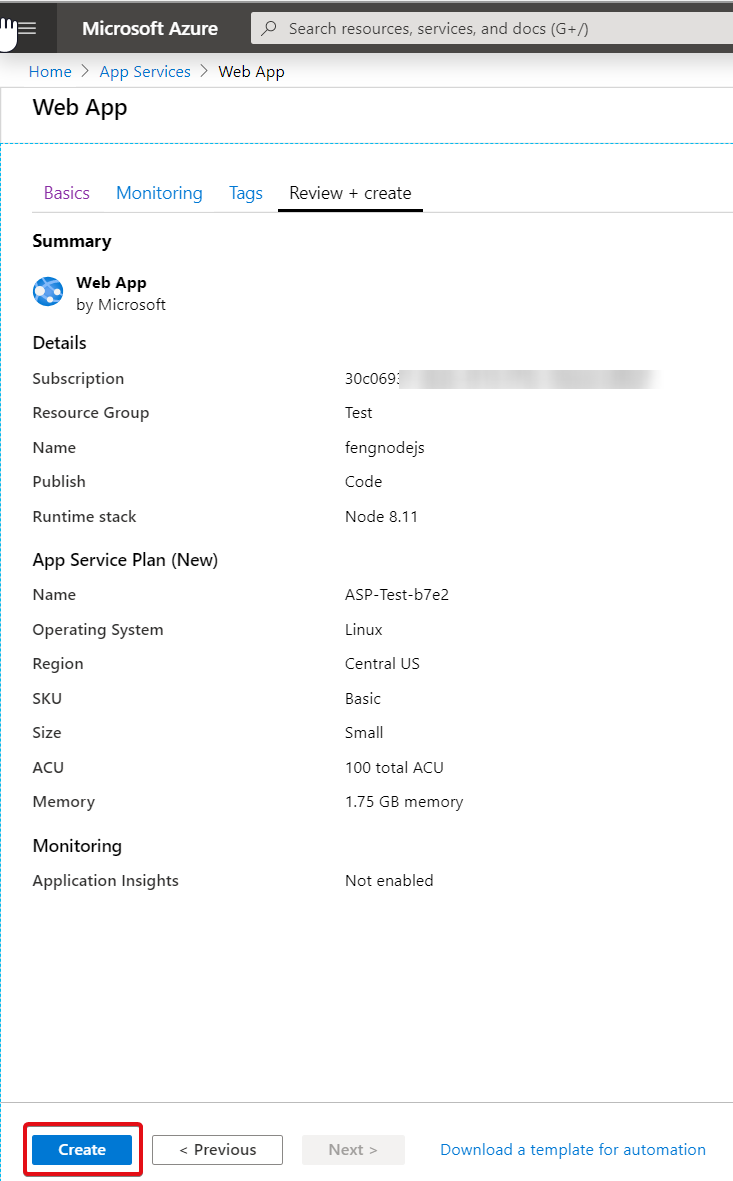Click the Microsoft Azure title
Image resolution: width=733 pixels, height=1181 pixels.
click(x=150, y=29)
